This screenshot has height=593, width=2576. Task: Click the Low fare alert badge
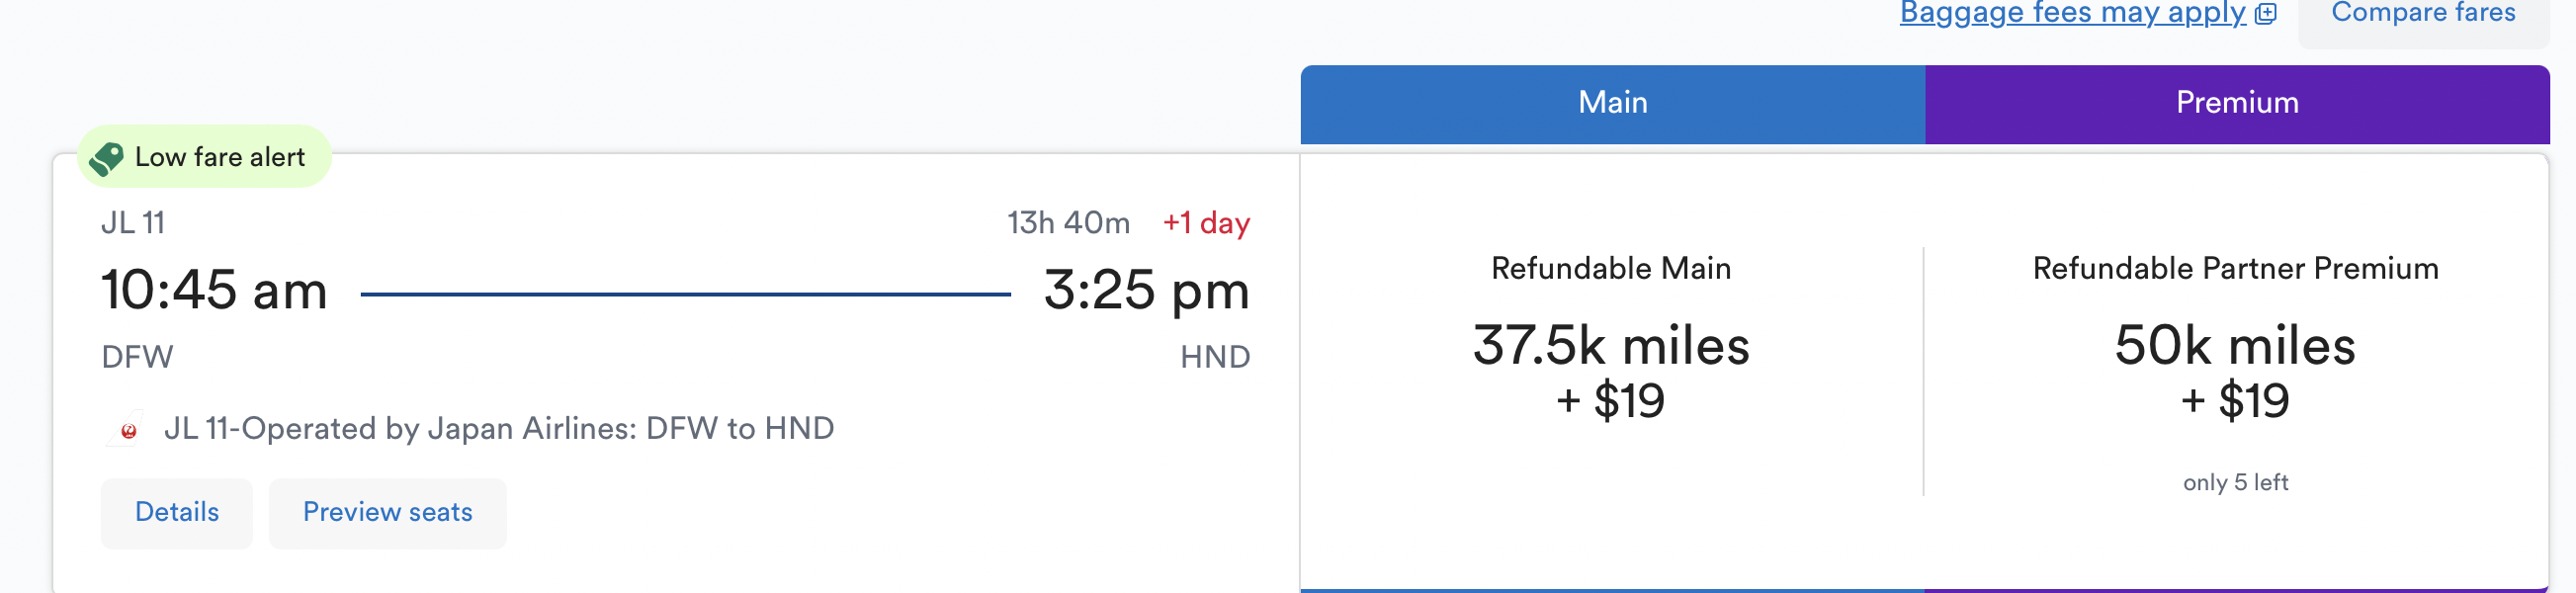tap(204, 157)
